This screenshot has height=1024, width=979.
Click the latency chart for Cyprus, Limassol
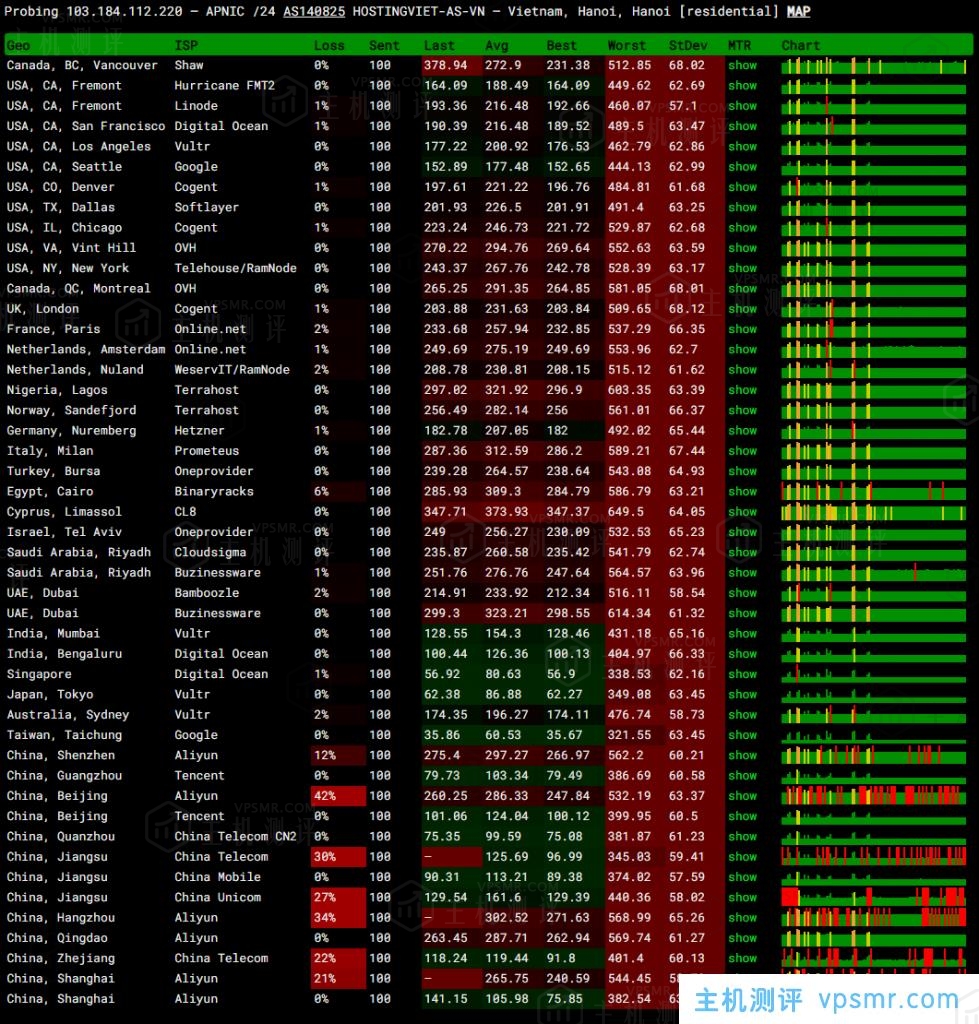[874, 511]
